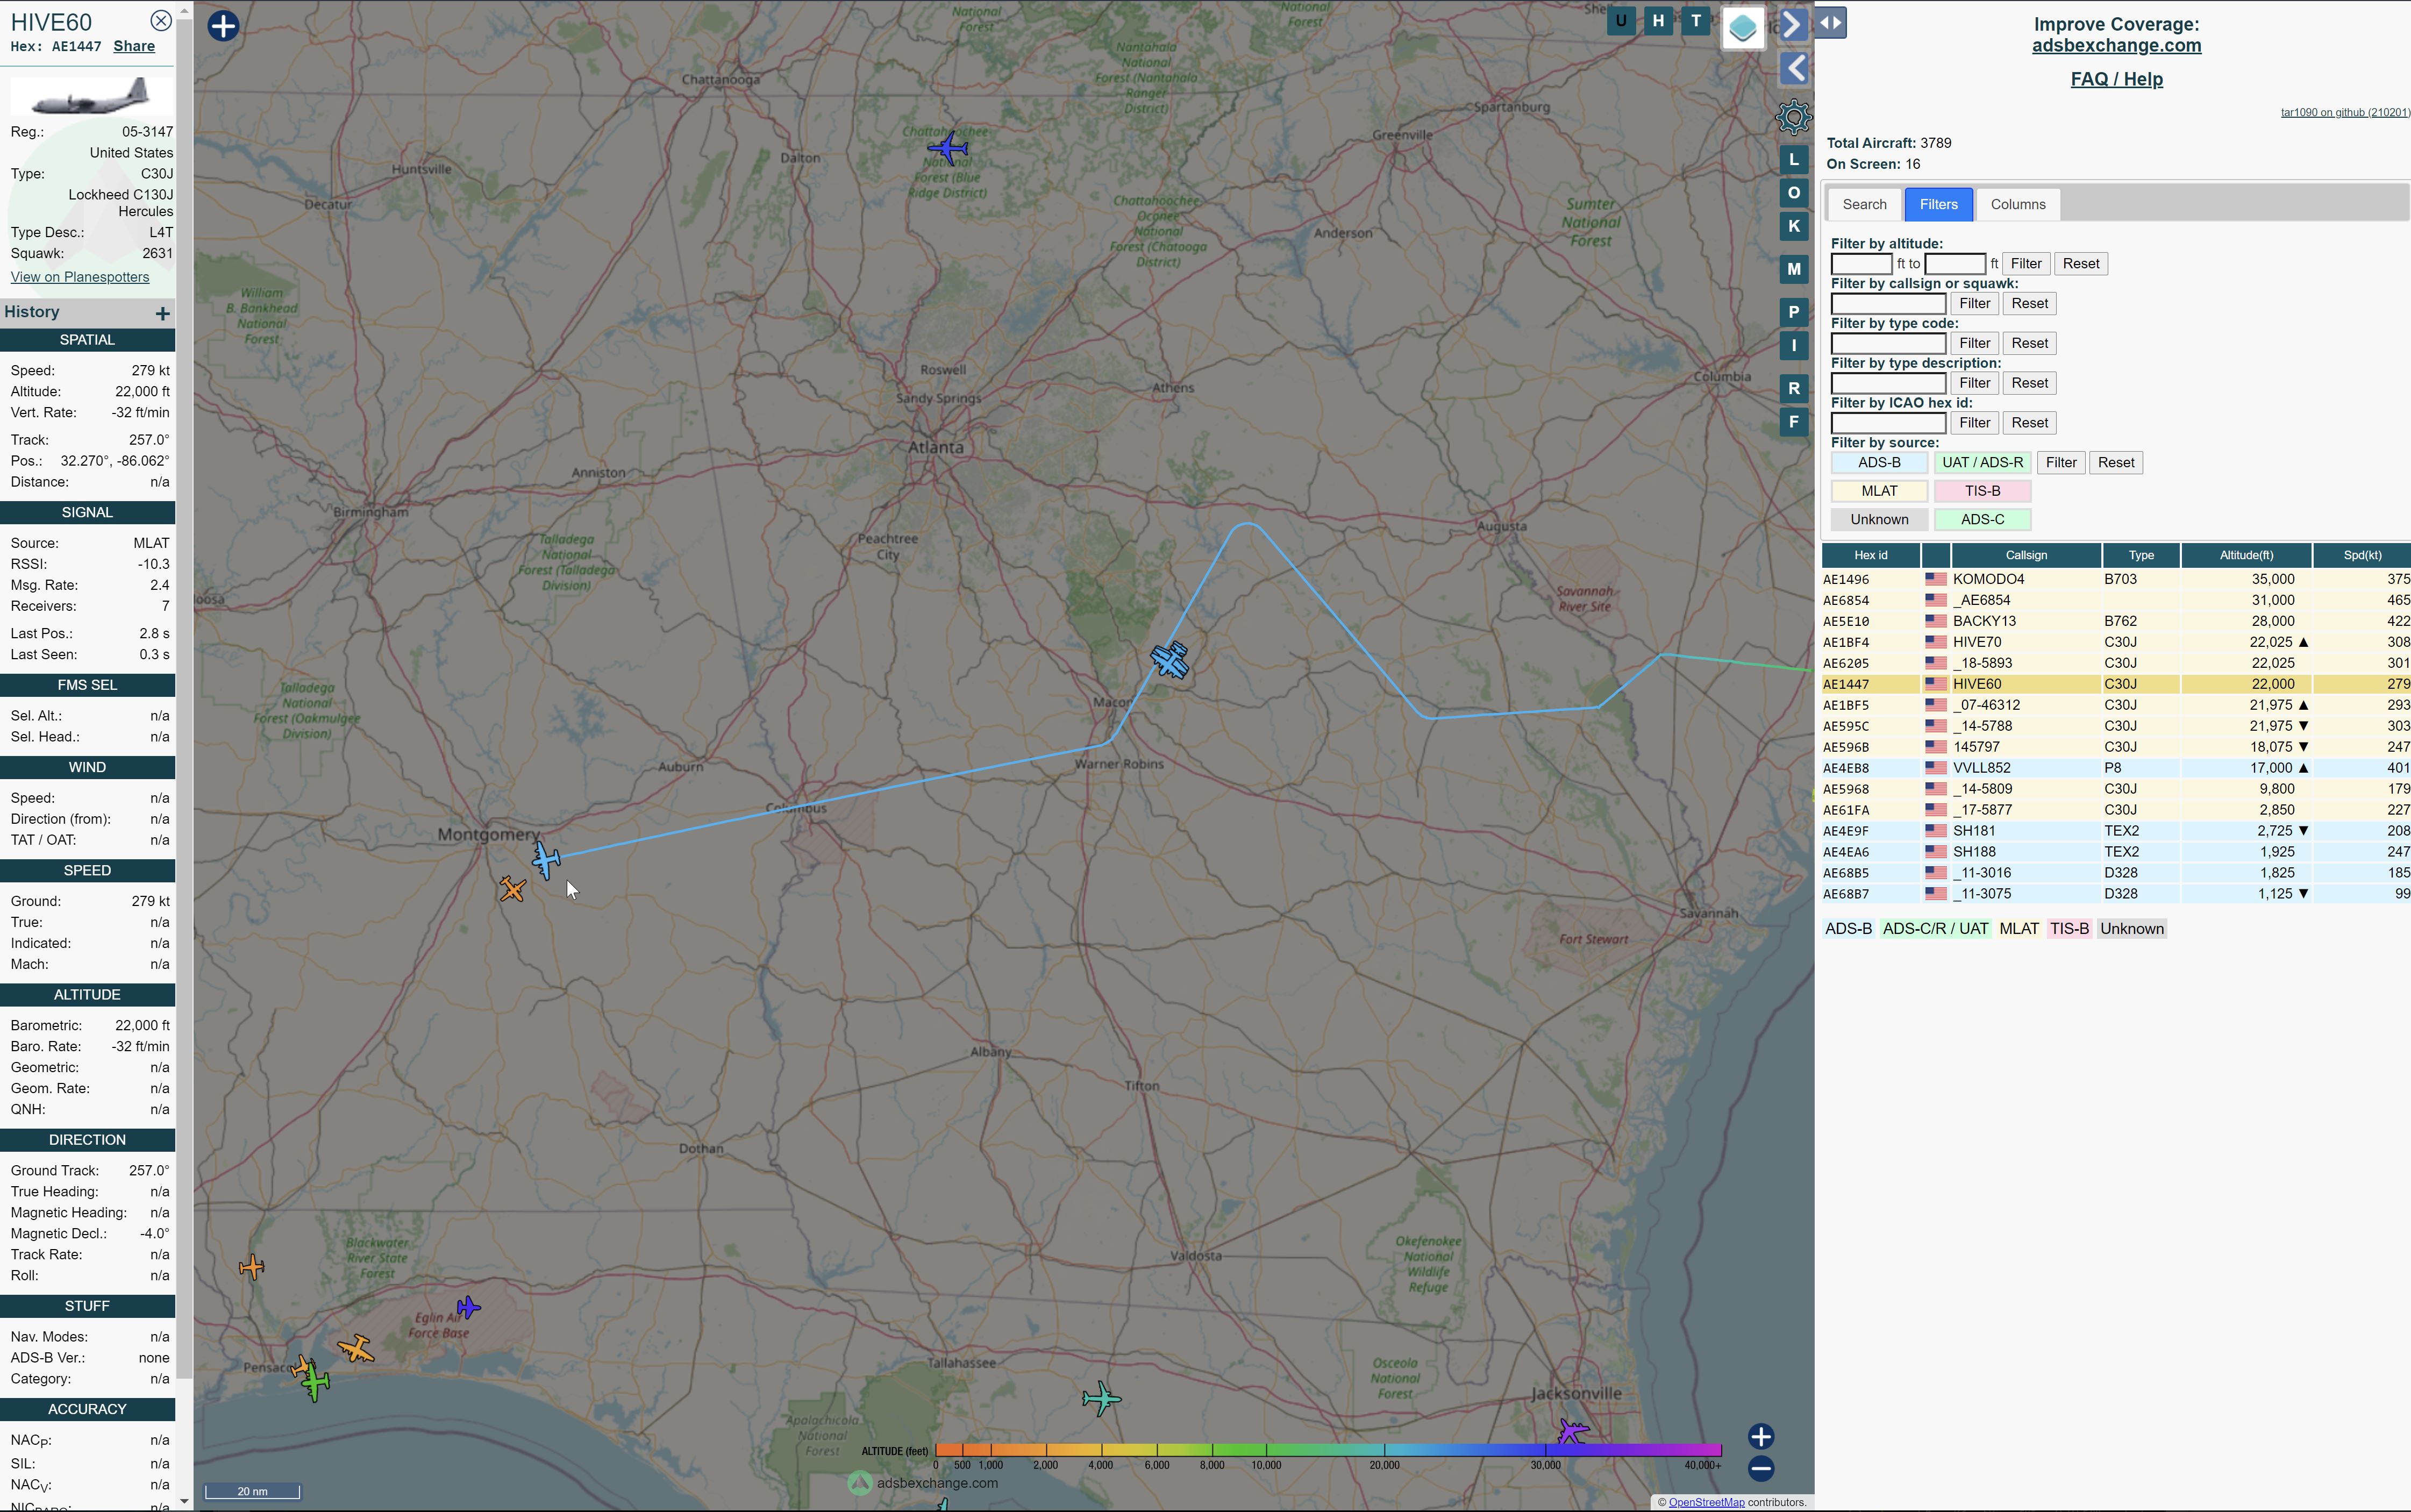The image size is (2411, 1512).
Task: Apply the altitude Filter button
Action: click(2026, 264)
